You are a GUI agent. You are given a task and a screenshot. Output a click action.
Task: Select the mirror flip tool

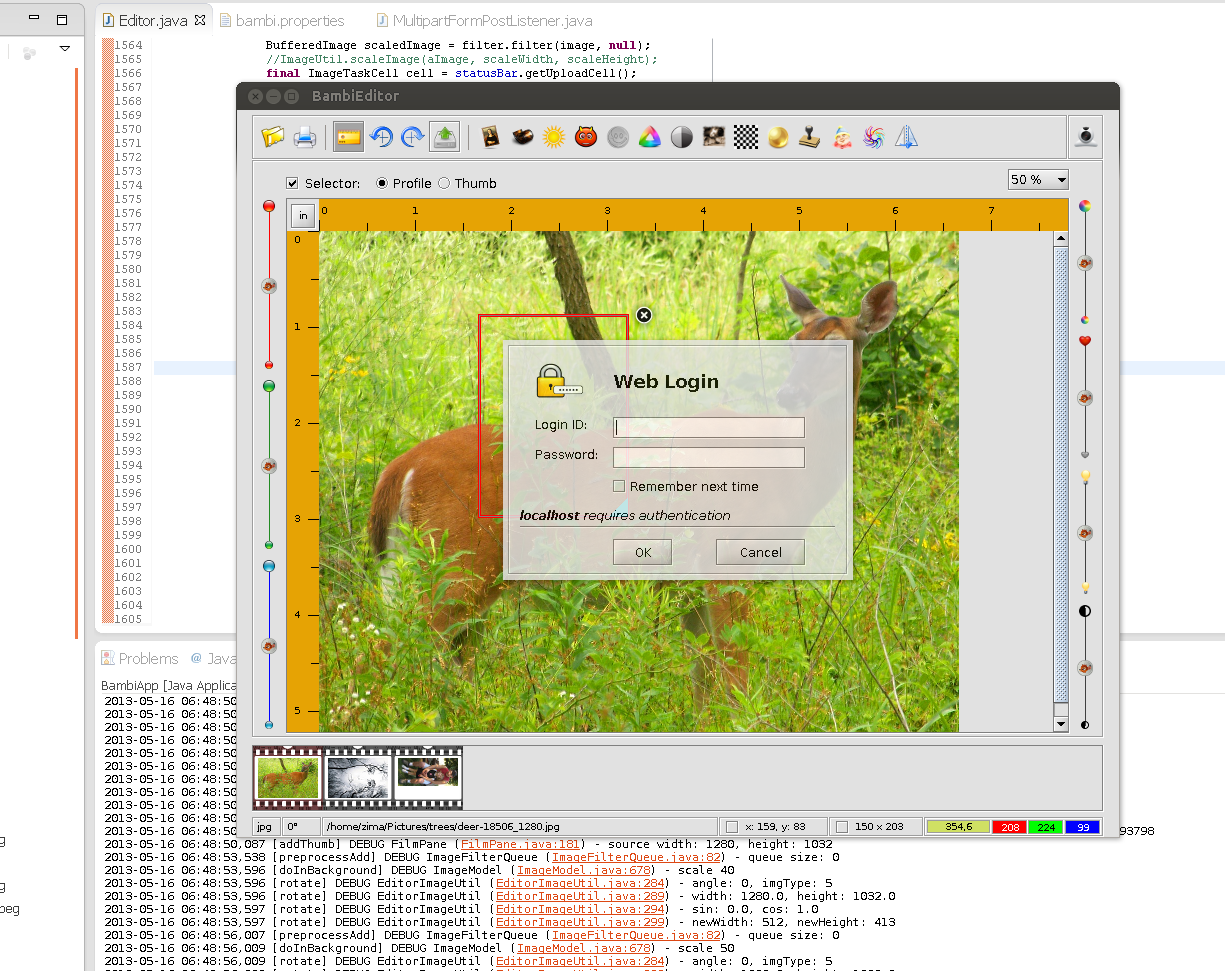click(905, 137)
